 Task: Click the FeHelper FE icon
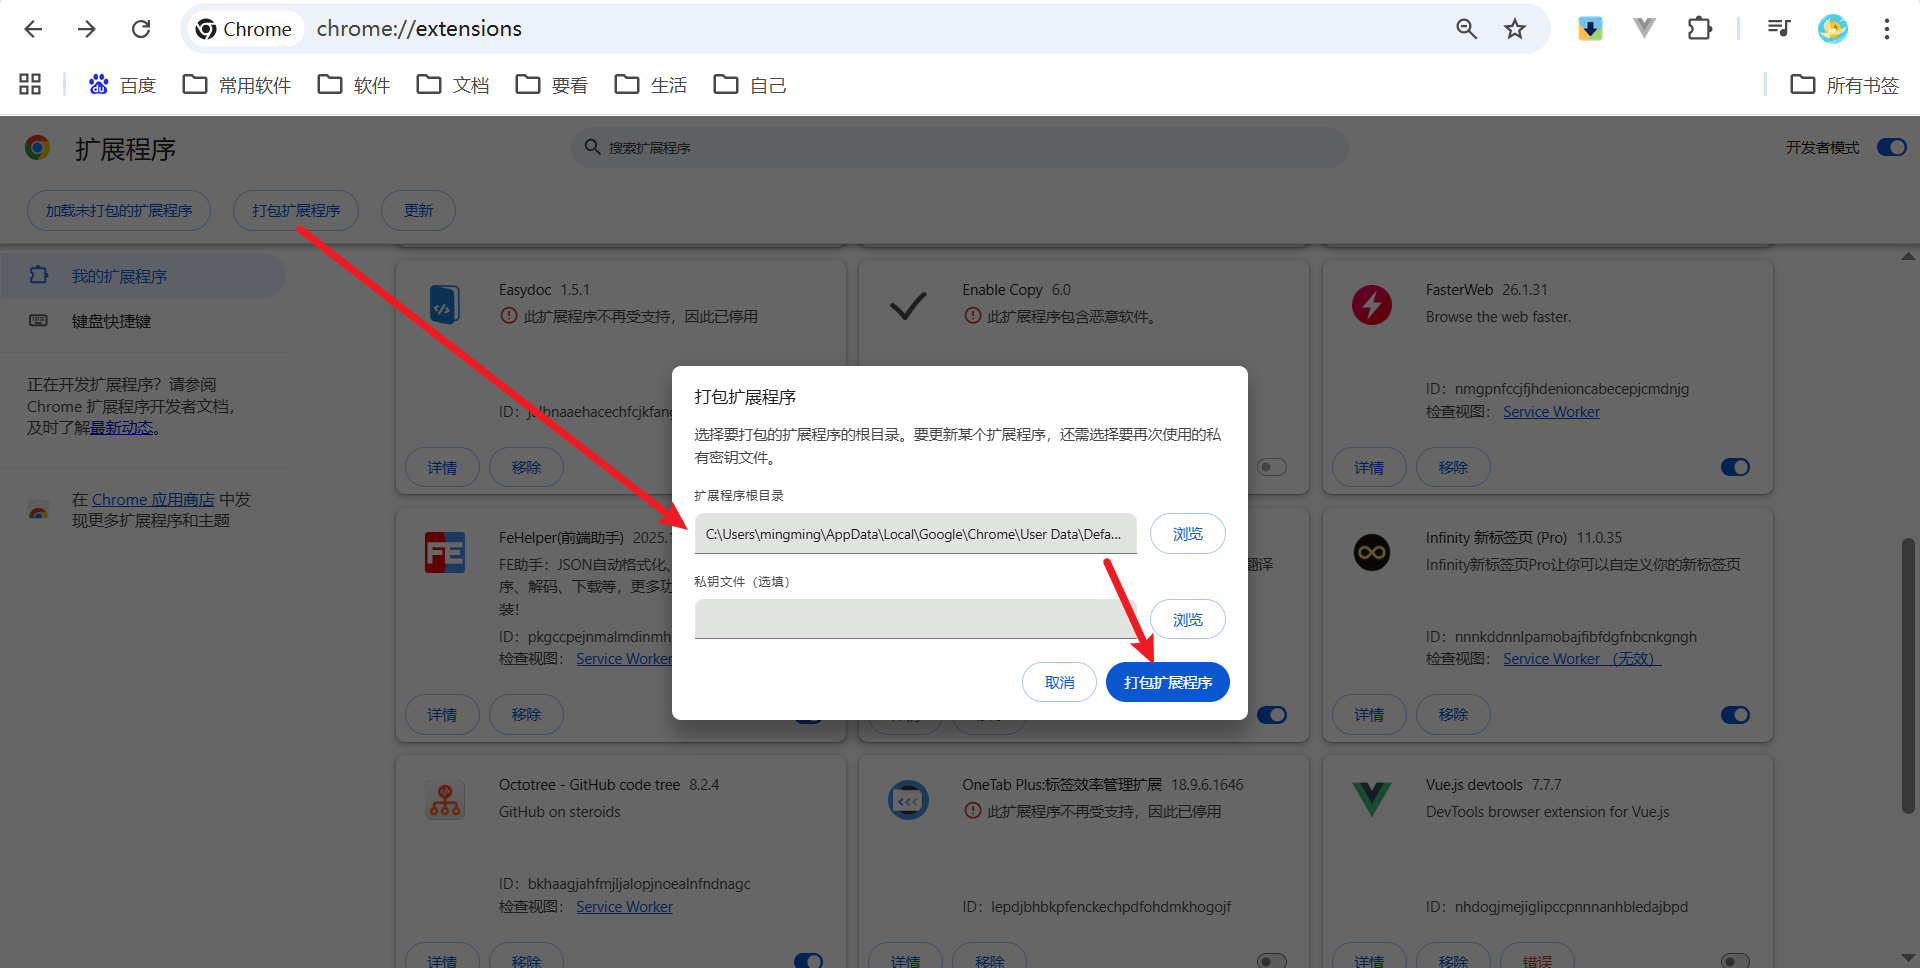tap(445, 552)
